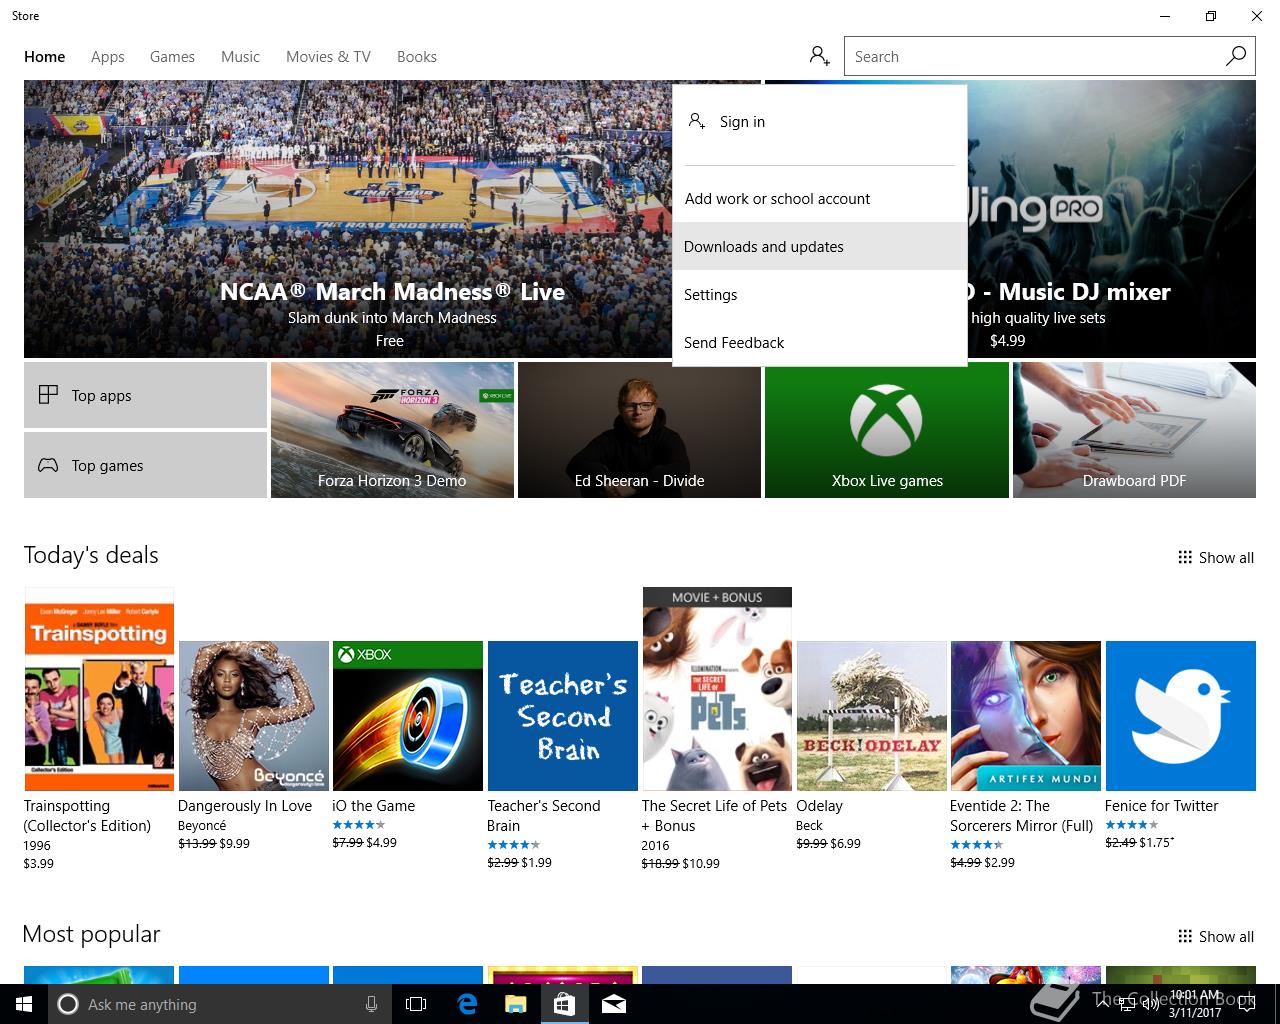Switch to the Home tab
Screen dimensions: 1280x1024
(x=45, y=57)
